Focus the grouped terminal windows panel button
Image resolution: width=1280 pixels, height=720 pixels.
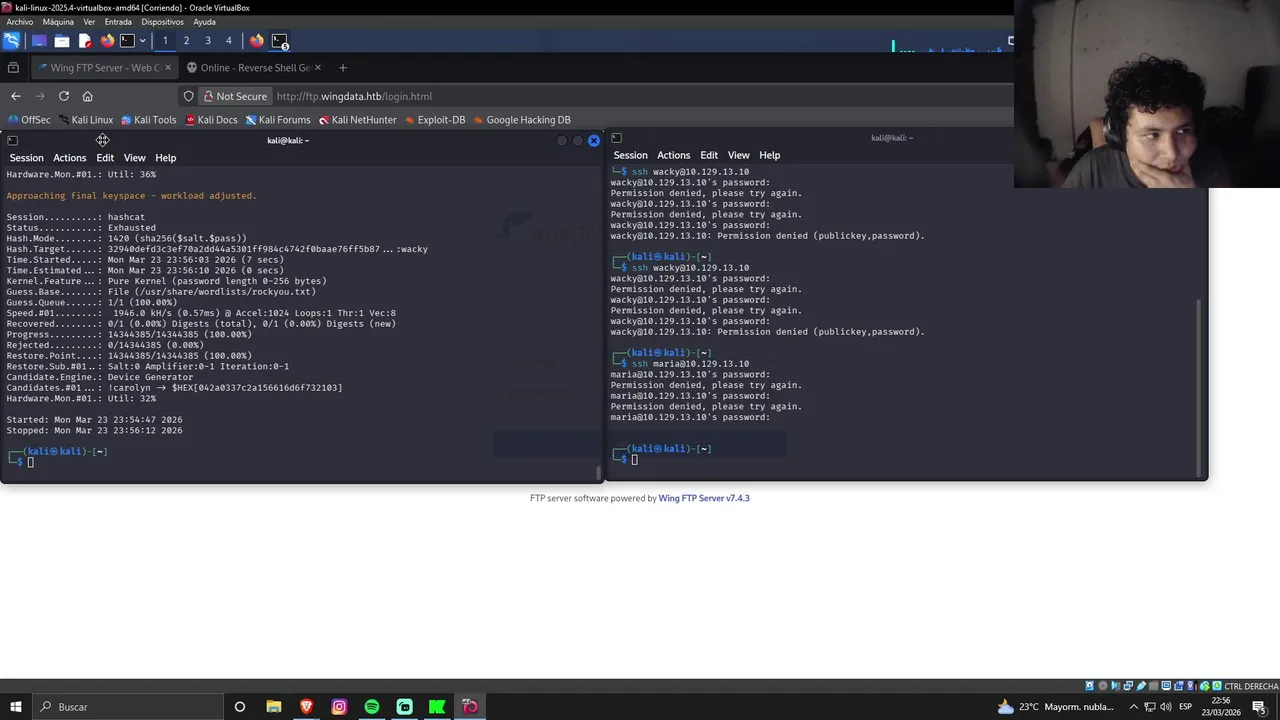tap(280, 41)
